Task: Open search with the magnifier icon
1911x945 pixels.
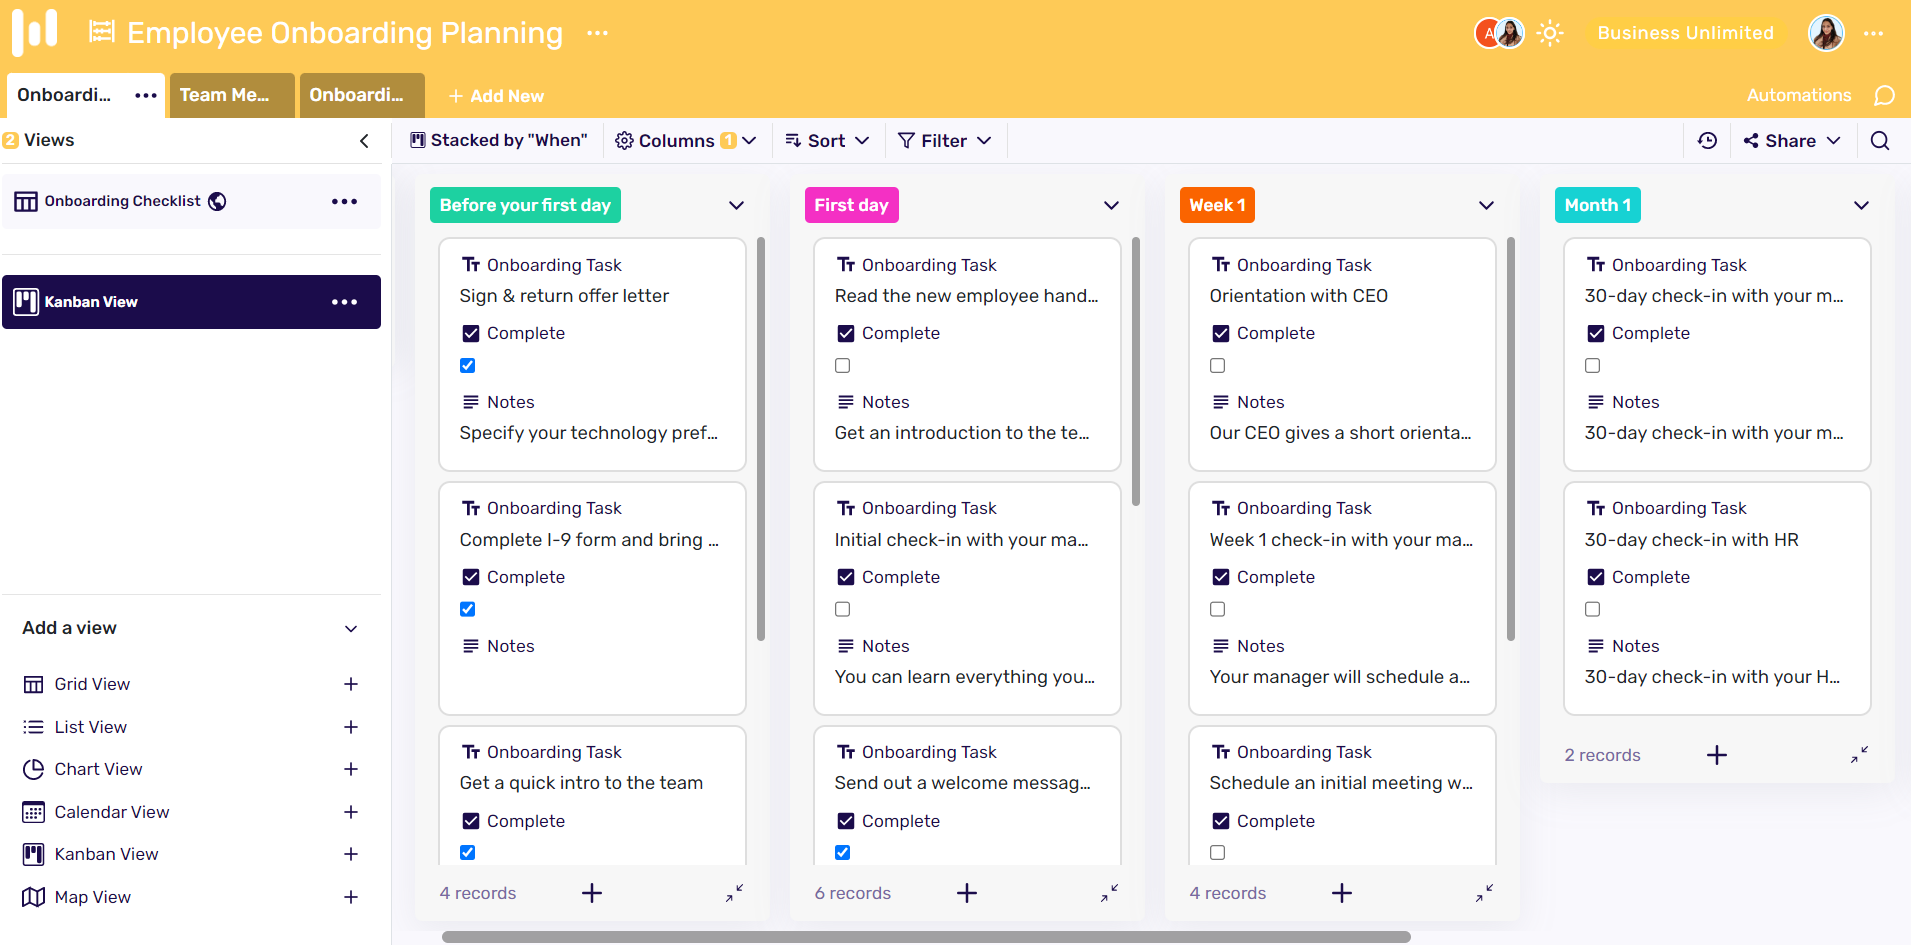Action: coord(1881,140)
